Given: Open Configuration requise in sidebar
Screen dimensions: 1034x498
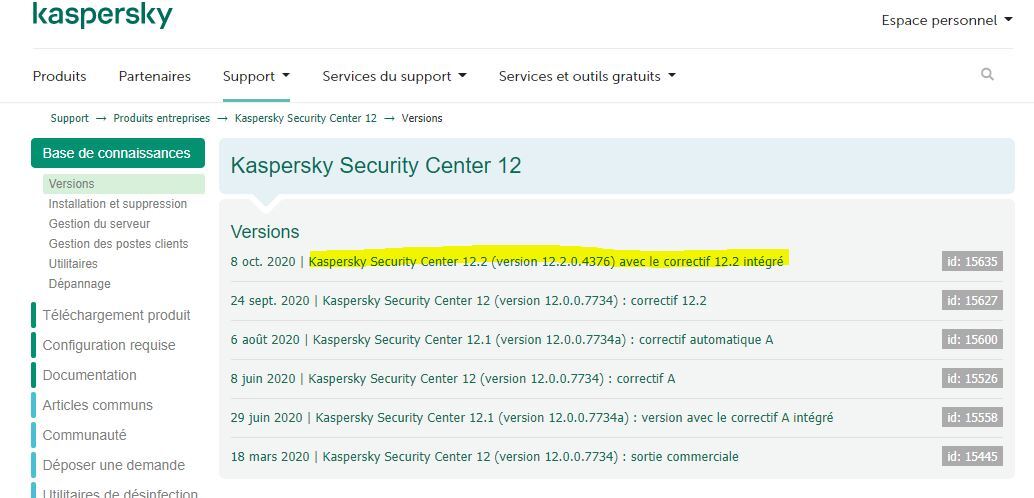Looking at the screenshot, I should [x=108, y=345].
